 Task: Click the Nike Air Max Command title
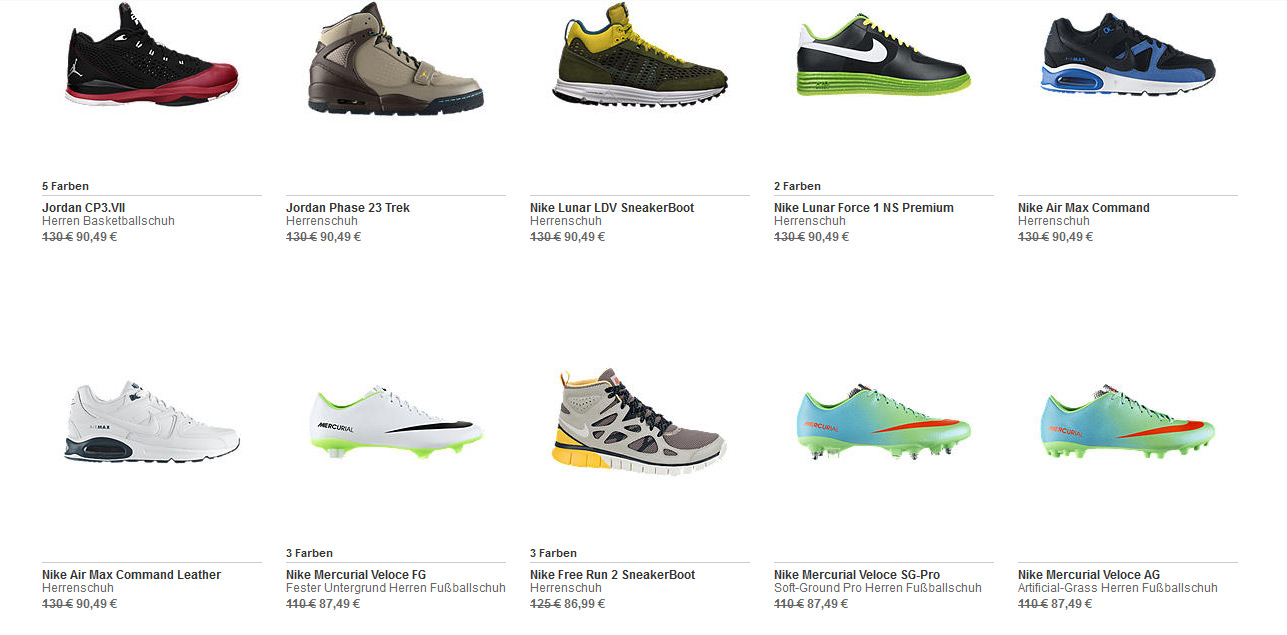[1084, 208]
